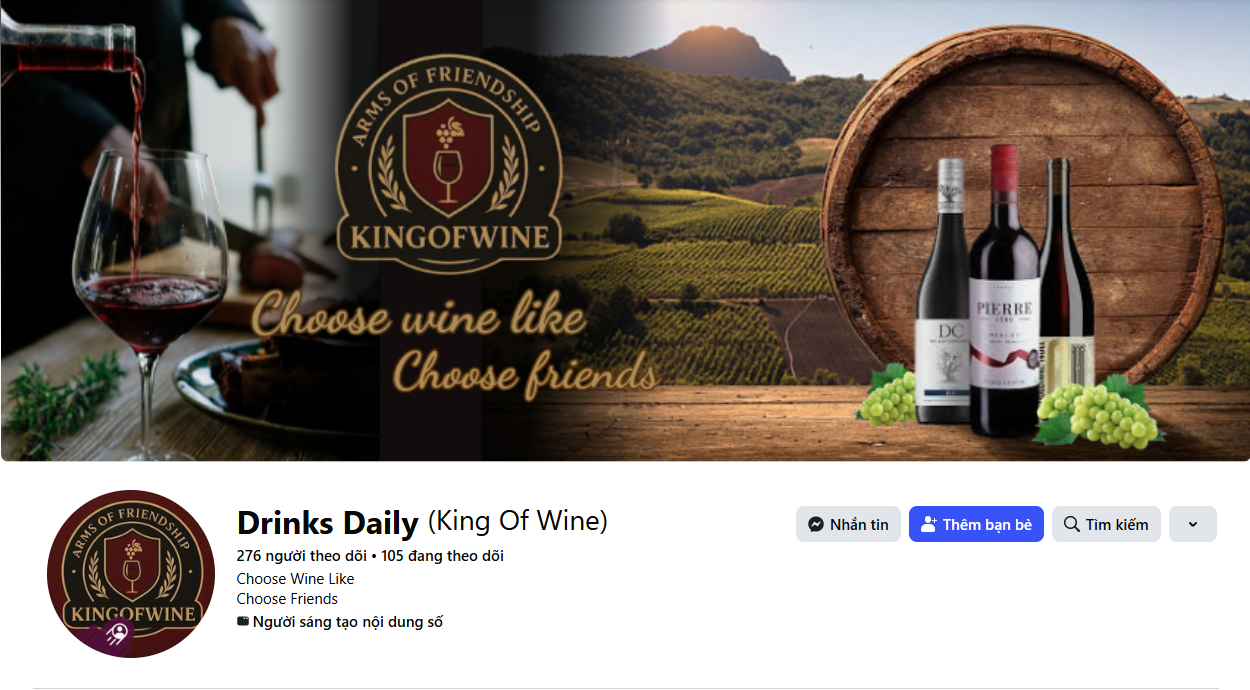The width and height of the screenshot is (1250, 690).
Task: Click the Pierre Merlot bottle in cover
Action: [1003, 290]
